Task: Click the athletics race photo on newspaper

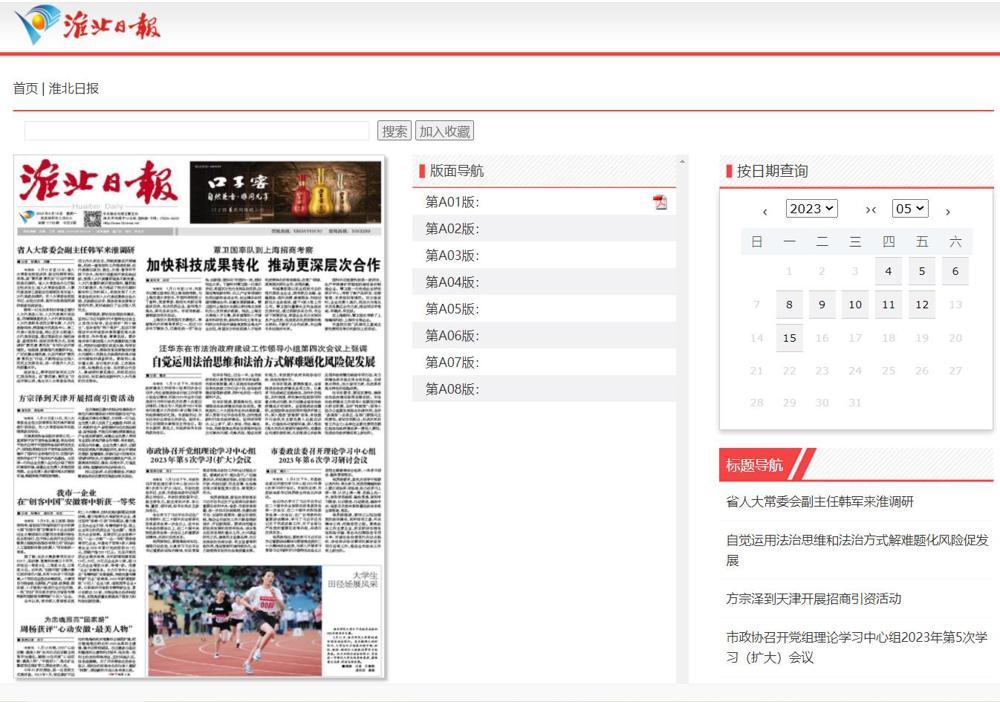Action: coord(264,620)
